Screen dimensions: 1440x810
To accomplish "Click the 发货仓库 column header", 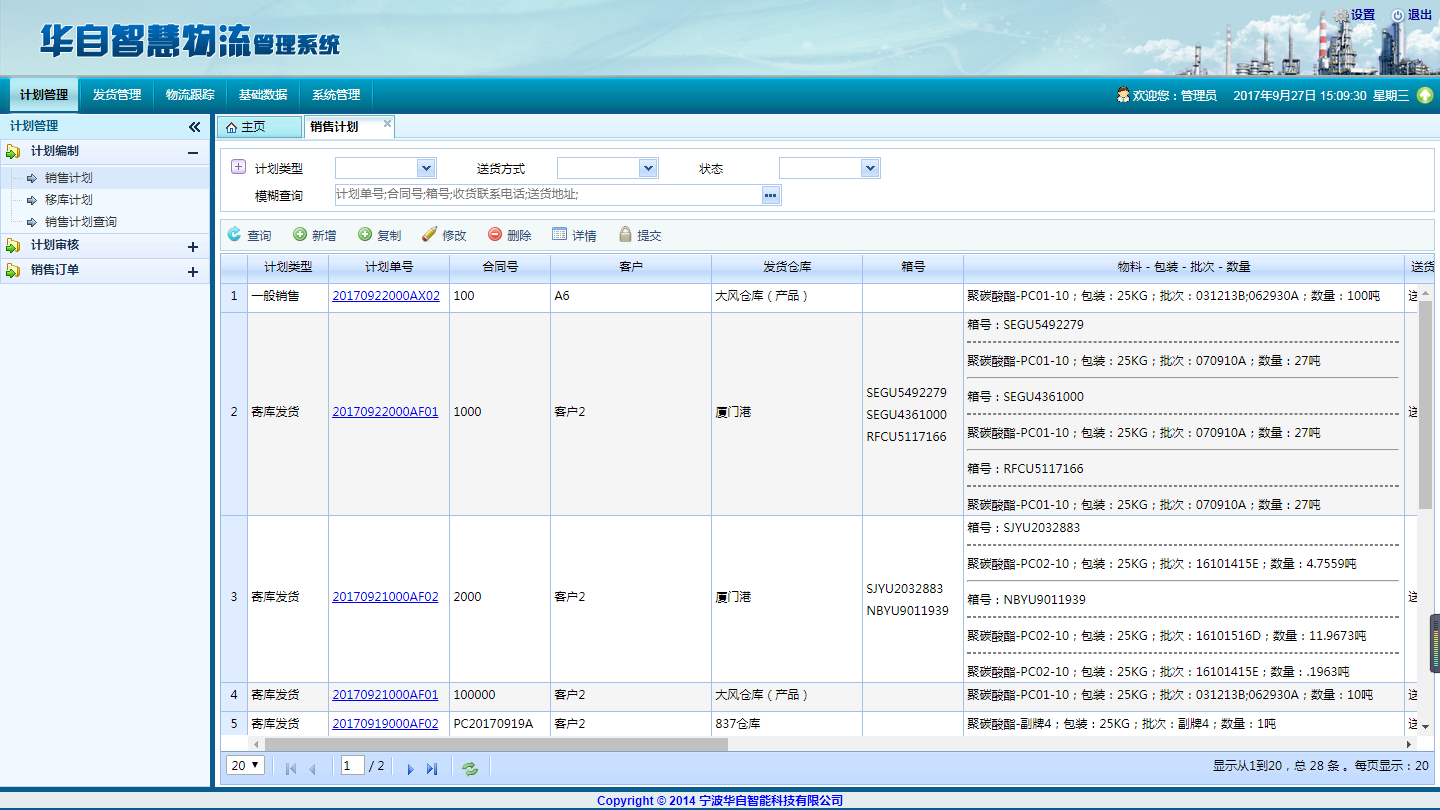I will point(787,267).
